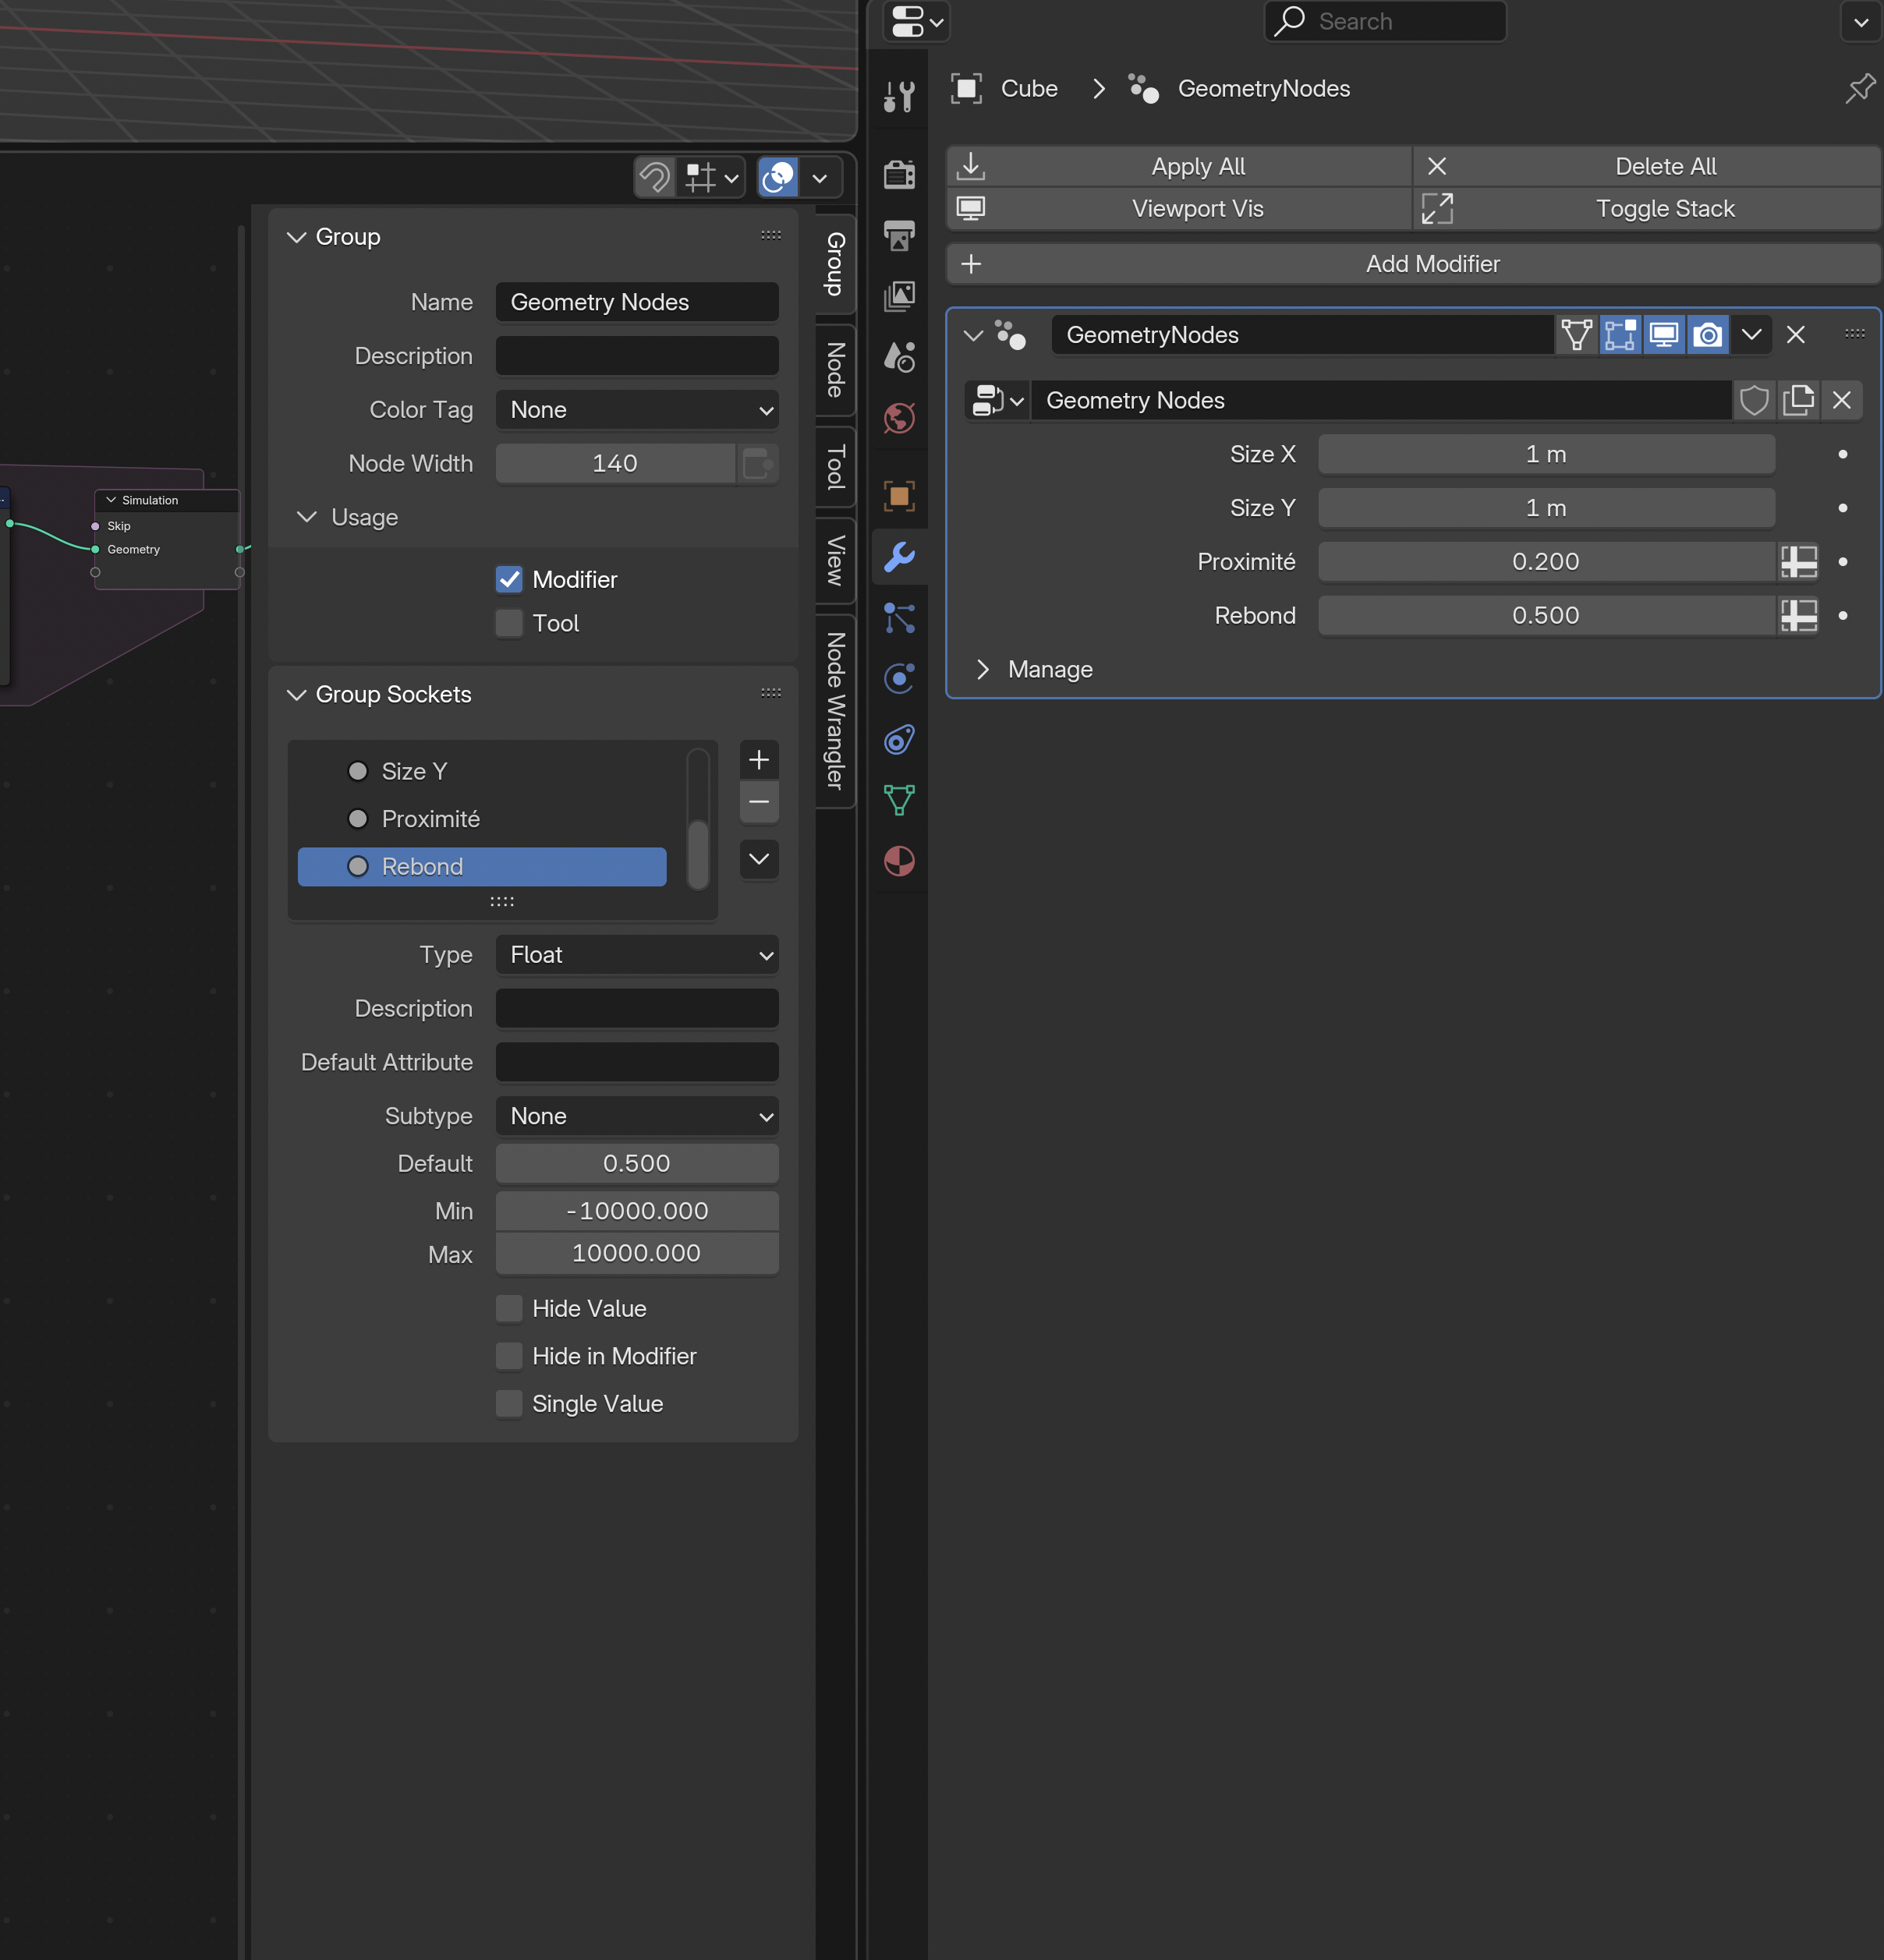Enable the Hide Value checkbox

509,1309
